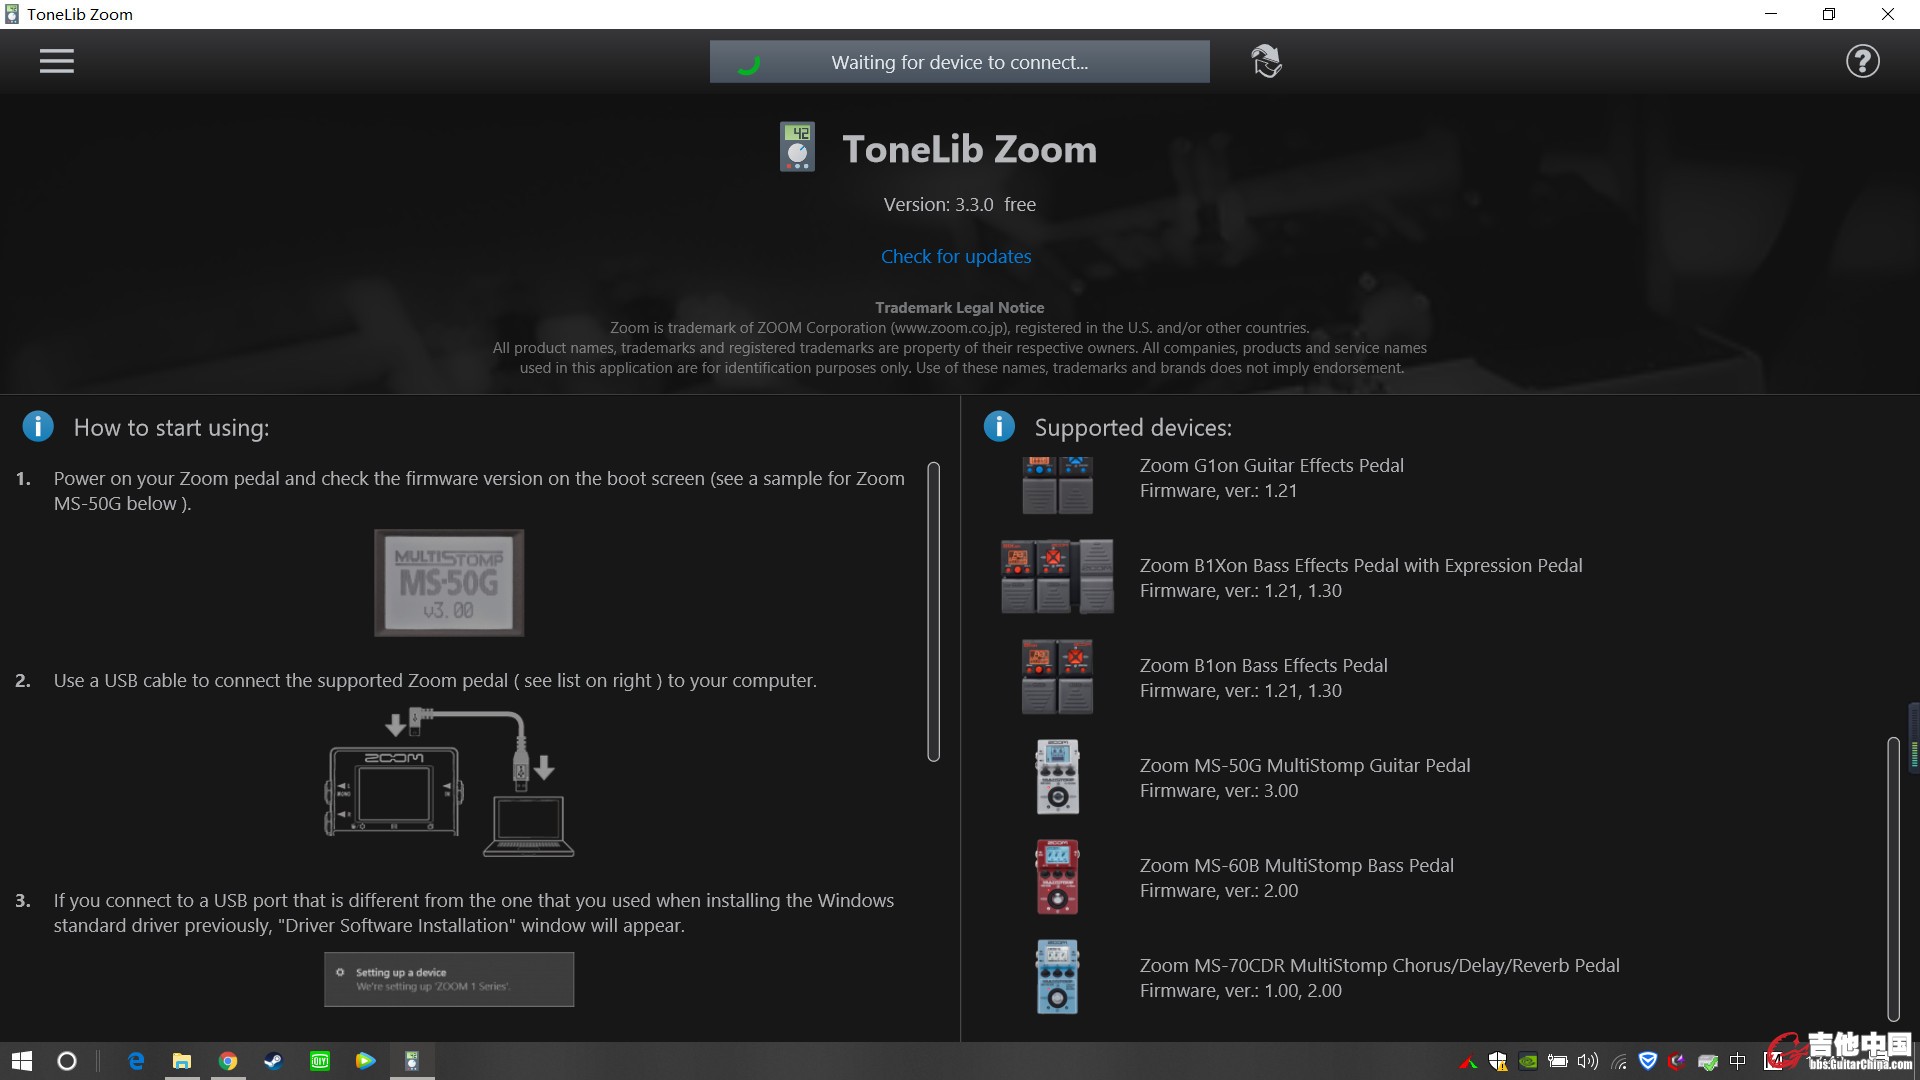Image resolution: width=1920 pixels, height=1080 pixels.
Task: Open the hamburger main menu
Action: [x=57, y=61]
